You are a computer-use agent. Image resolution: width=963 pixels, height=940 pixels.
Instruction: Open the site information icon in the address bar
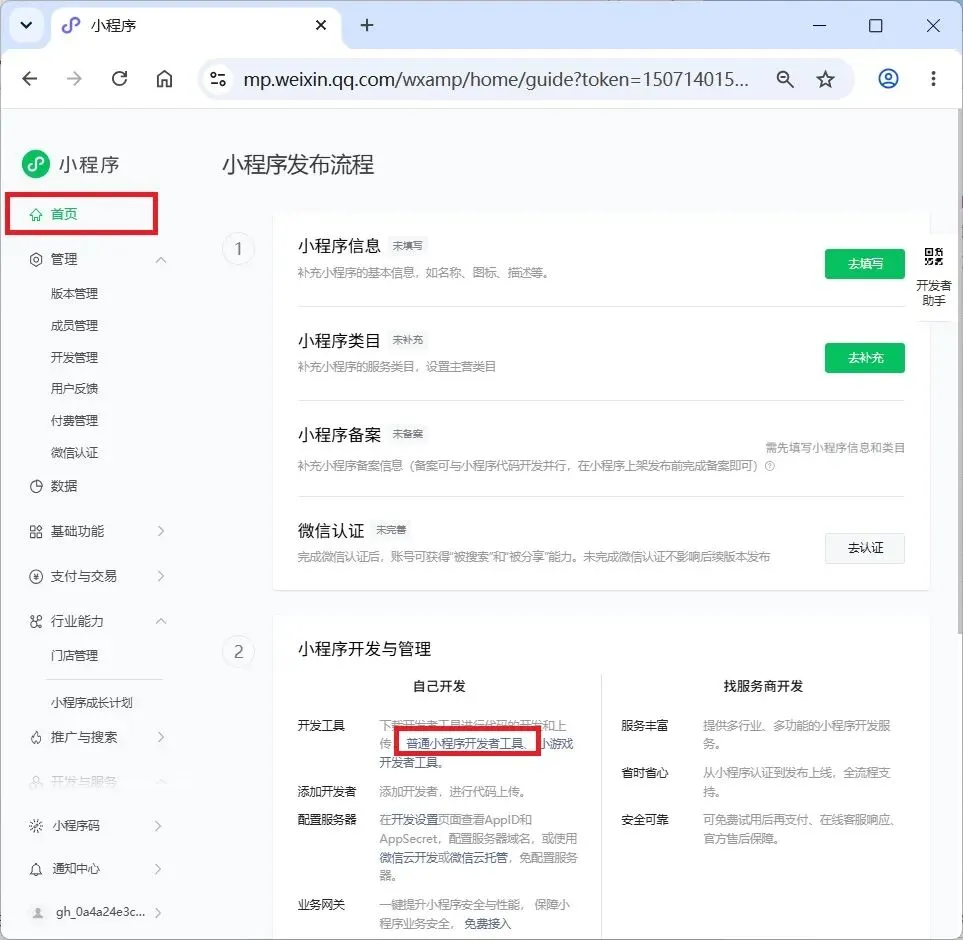point(218,79)
